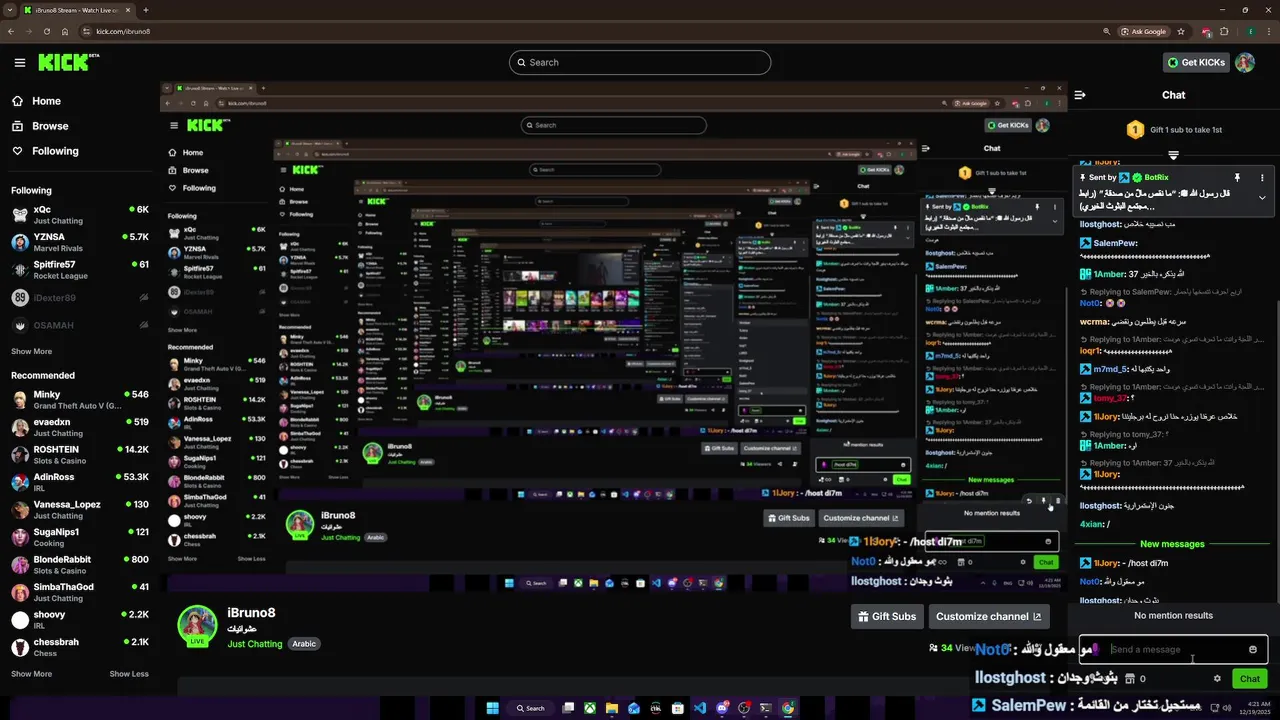
Task: Open chessbrah channel in Recommended list
Action: click(x=80, y=647)
